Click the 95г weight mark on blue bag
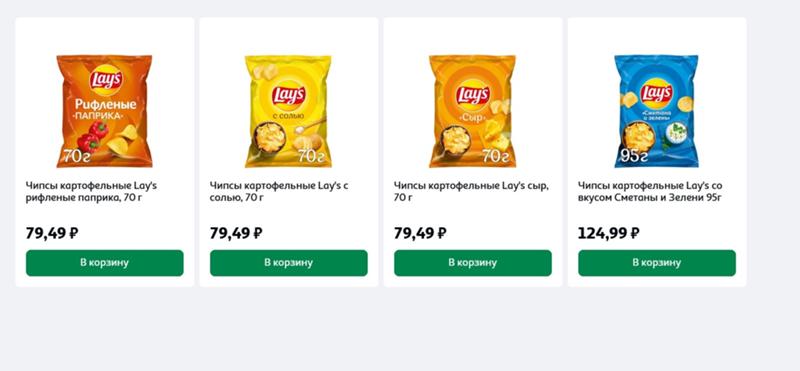The width and height of the screenshot is (800, 371). pyautogui.click(x=634, y=156)
